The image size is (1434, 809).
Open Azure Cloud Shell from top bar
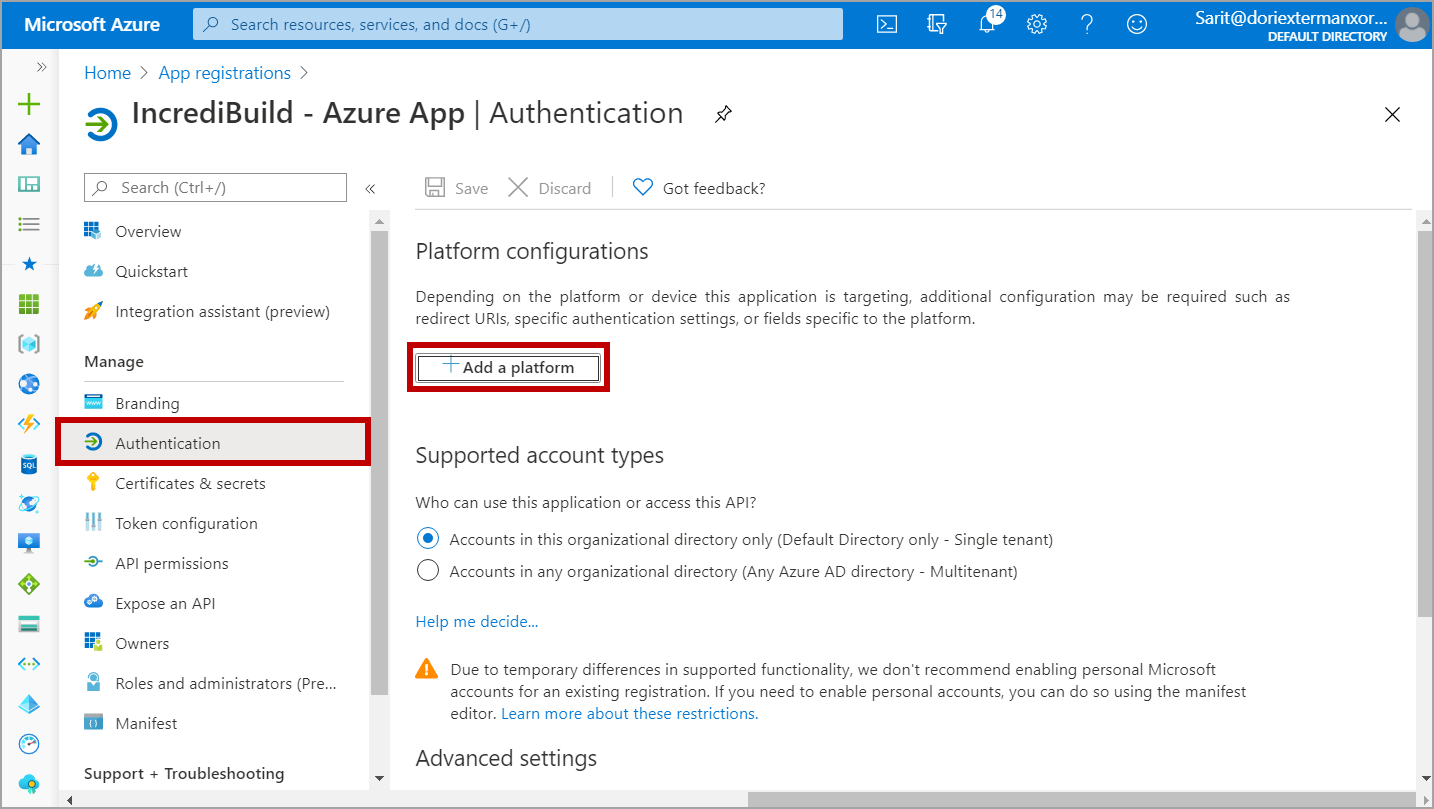886,24
